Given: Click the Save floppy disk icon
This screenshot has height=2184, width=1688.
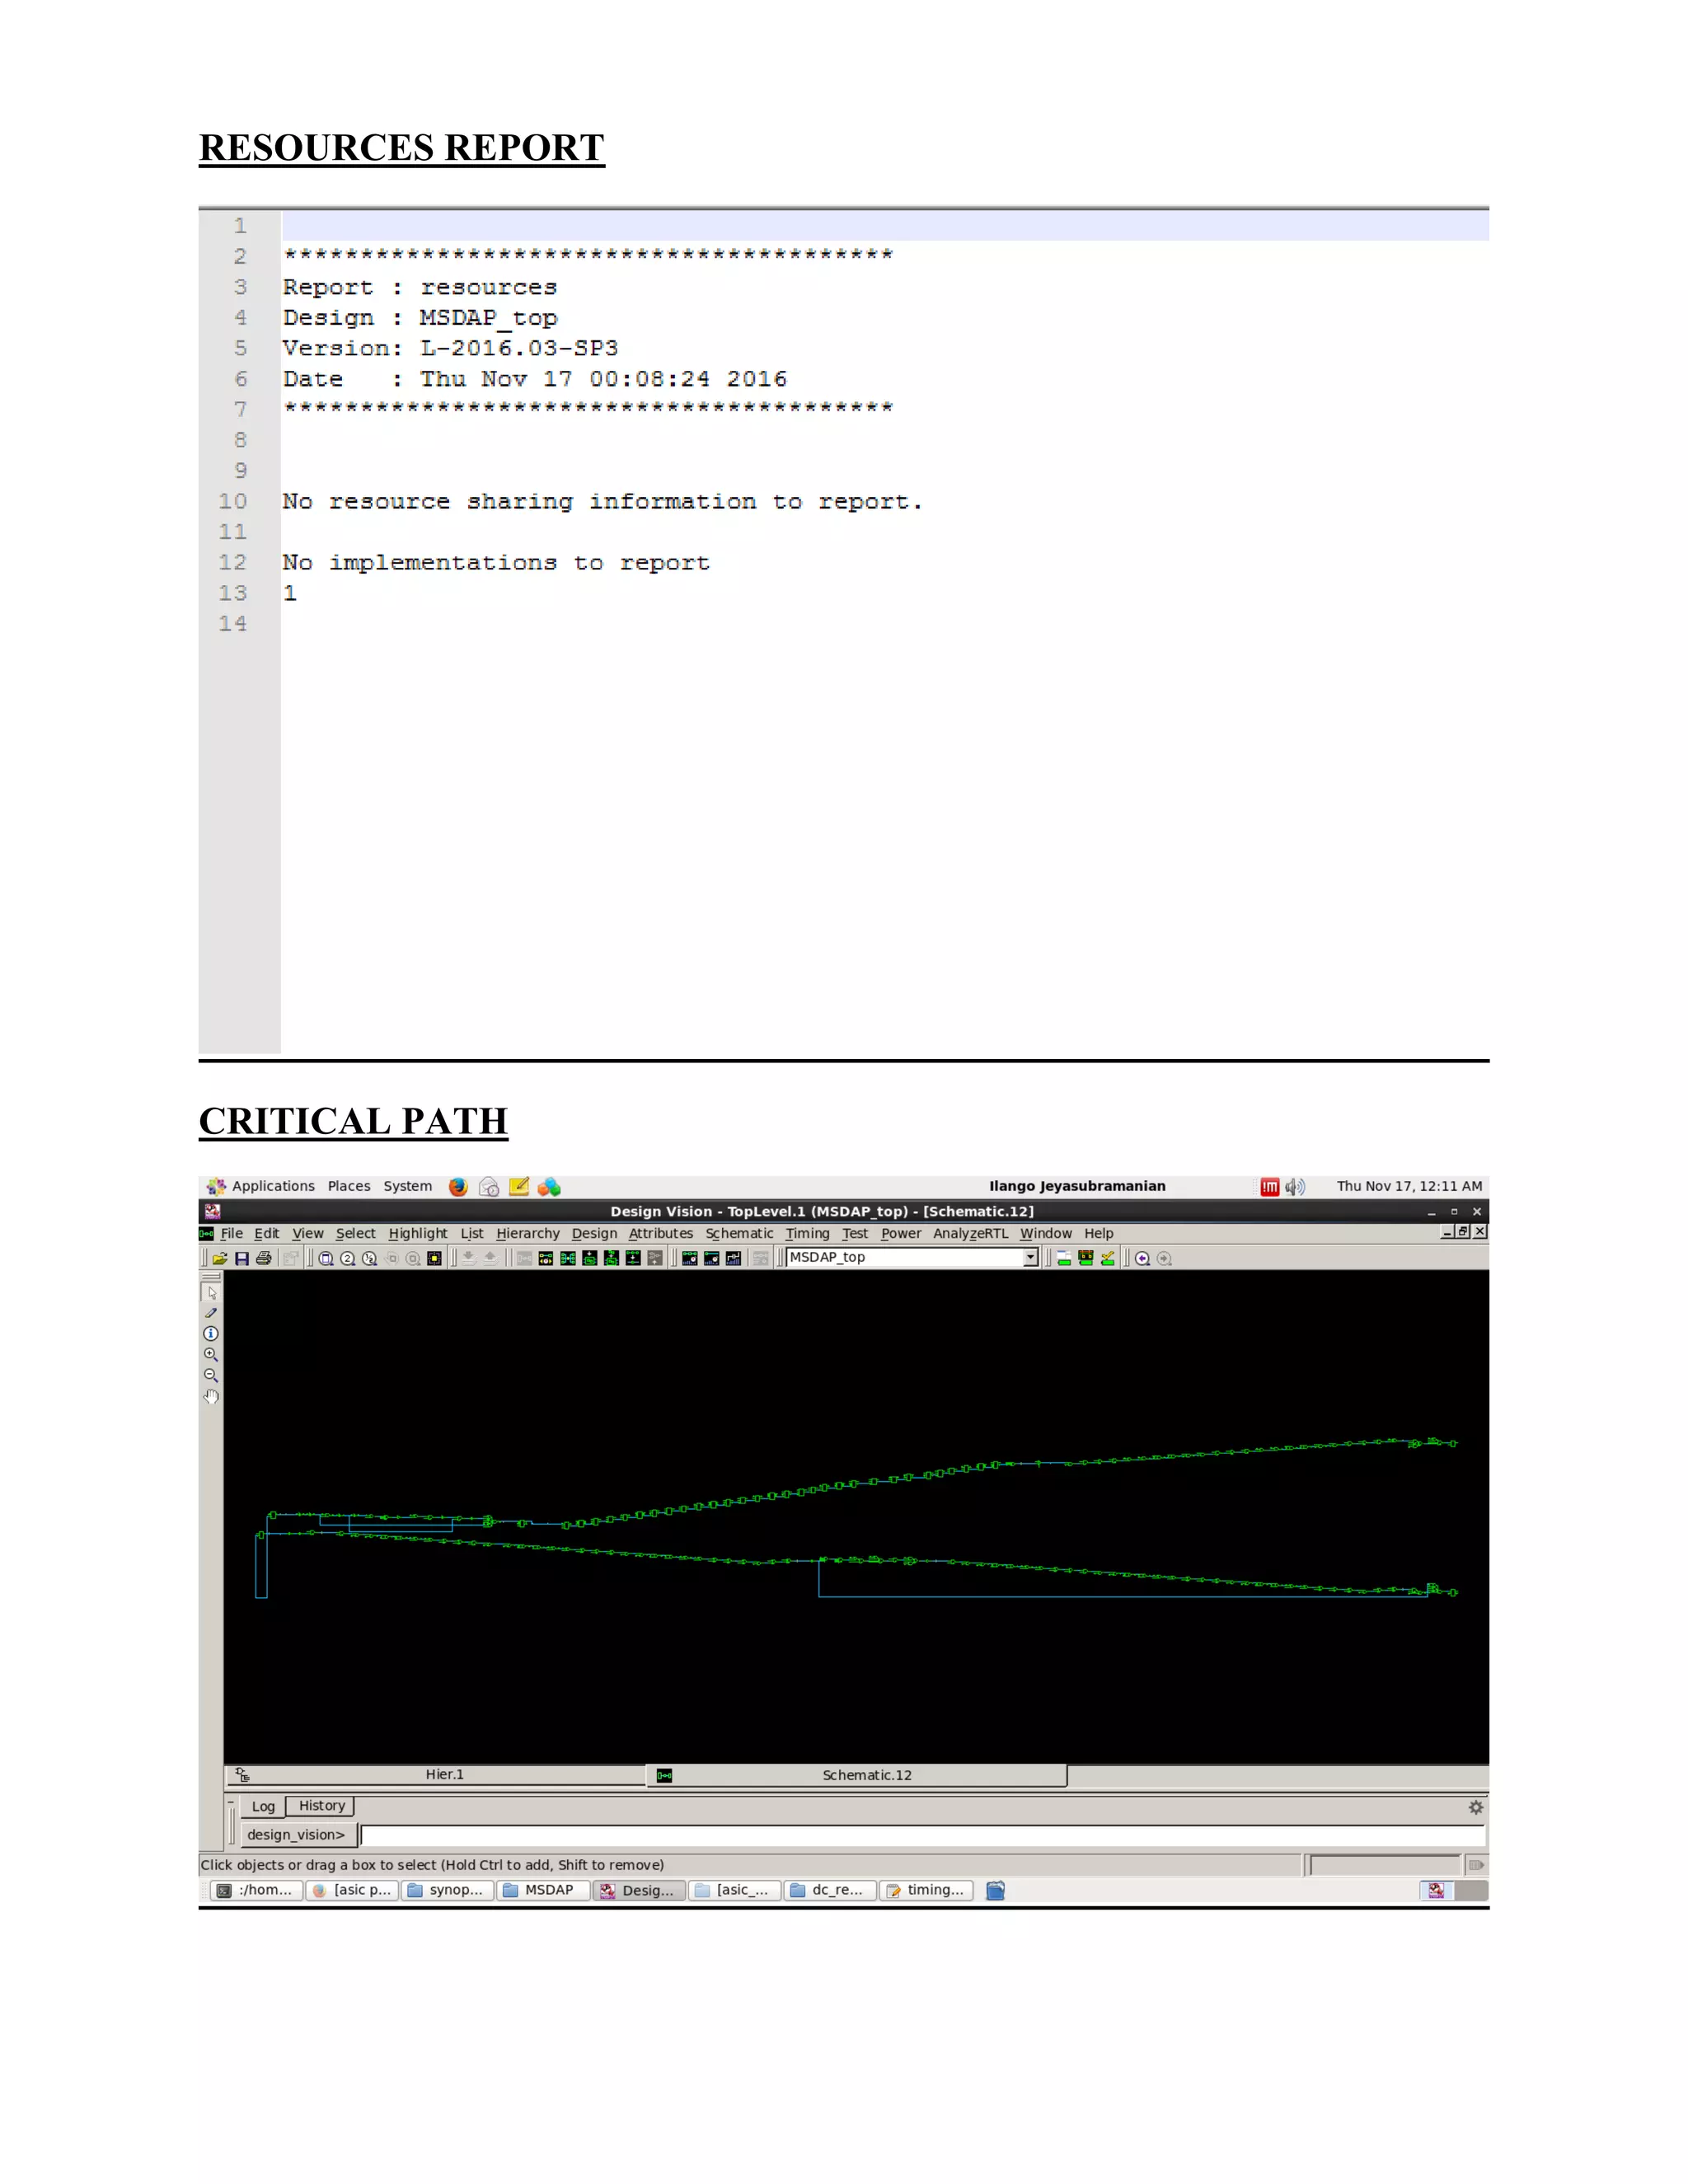Looking at the screenshot, I should (242, 1259).
